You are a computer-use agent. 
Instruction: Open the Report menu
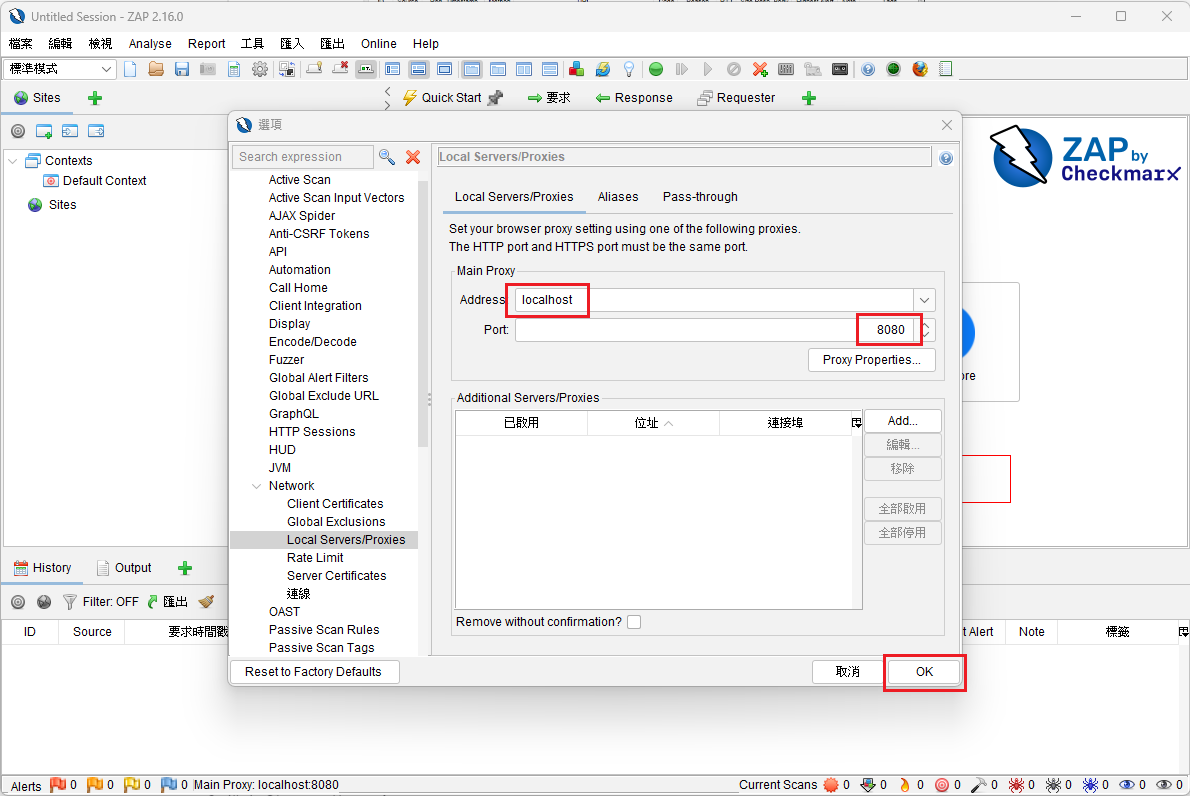point(206,44)
